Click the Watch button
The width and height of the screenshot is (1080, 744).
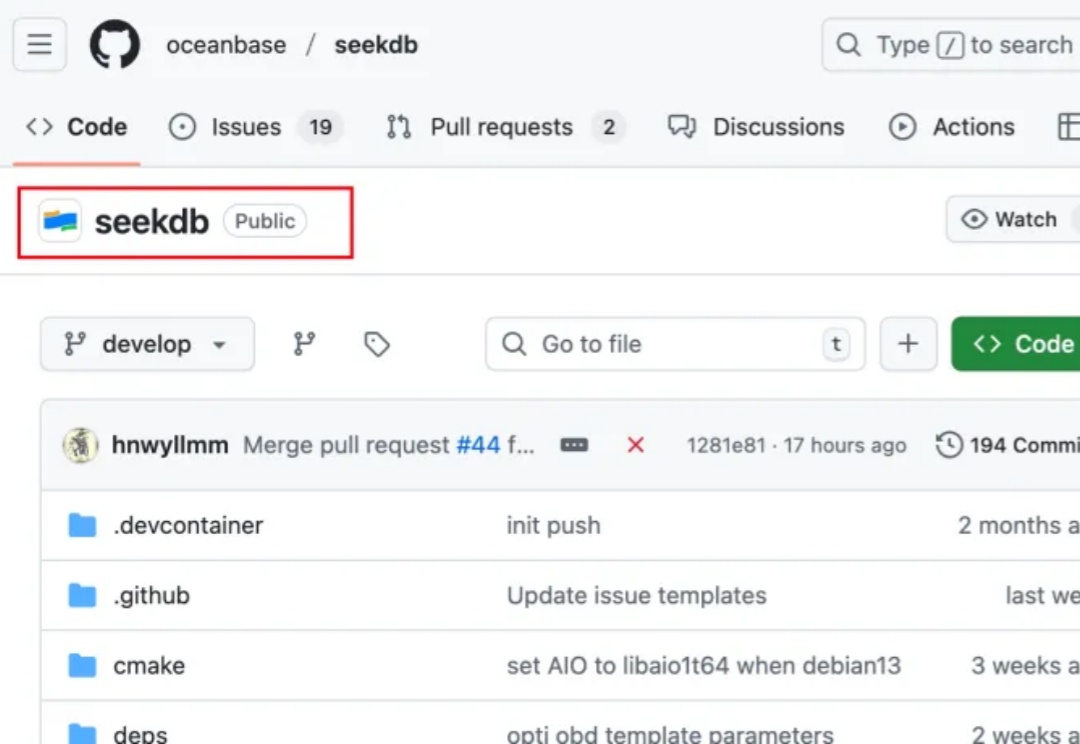coord(1010,220)
